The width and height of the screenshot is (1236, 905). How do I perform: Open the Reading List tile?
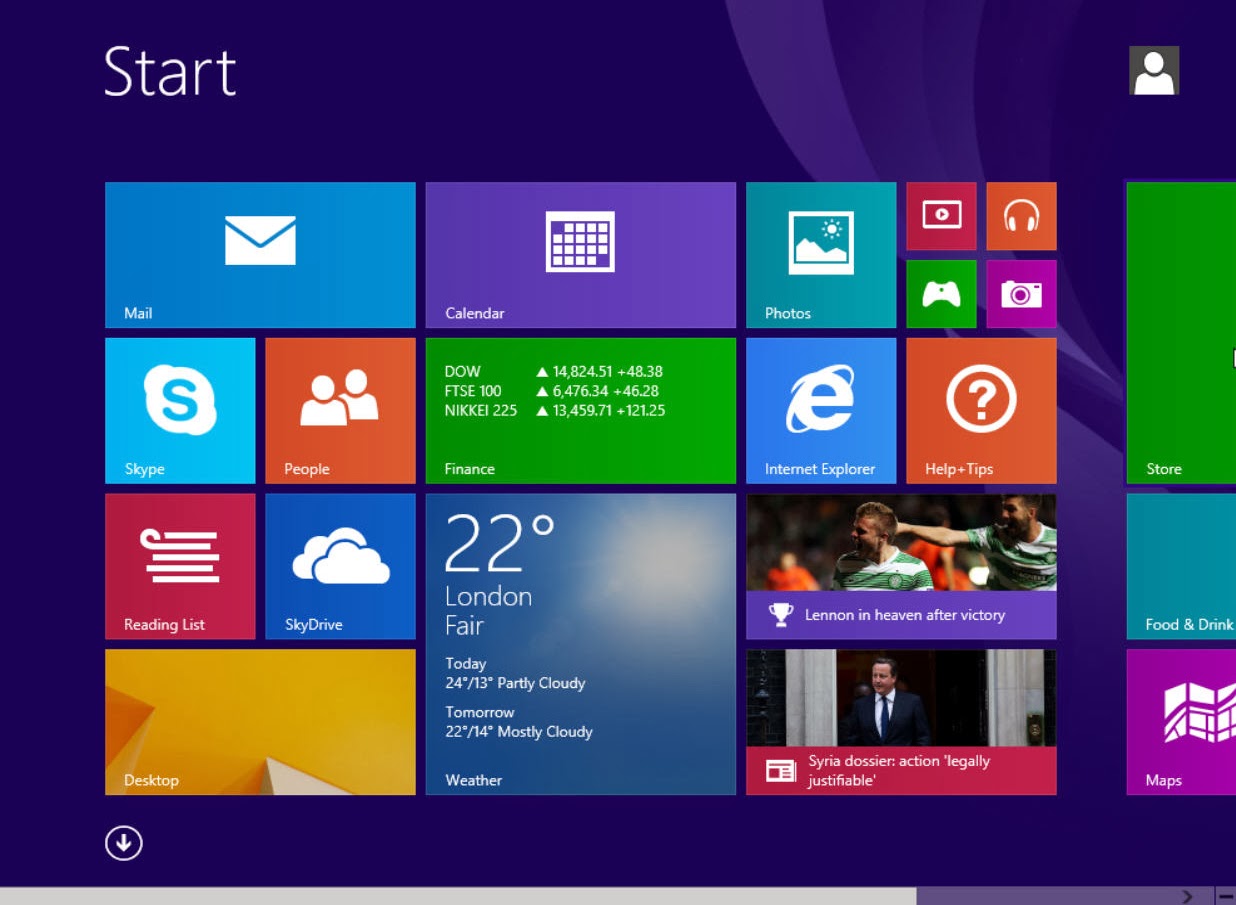[x=180, y=566]
